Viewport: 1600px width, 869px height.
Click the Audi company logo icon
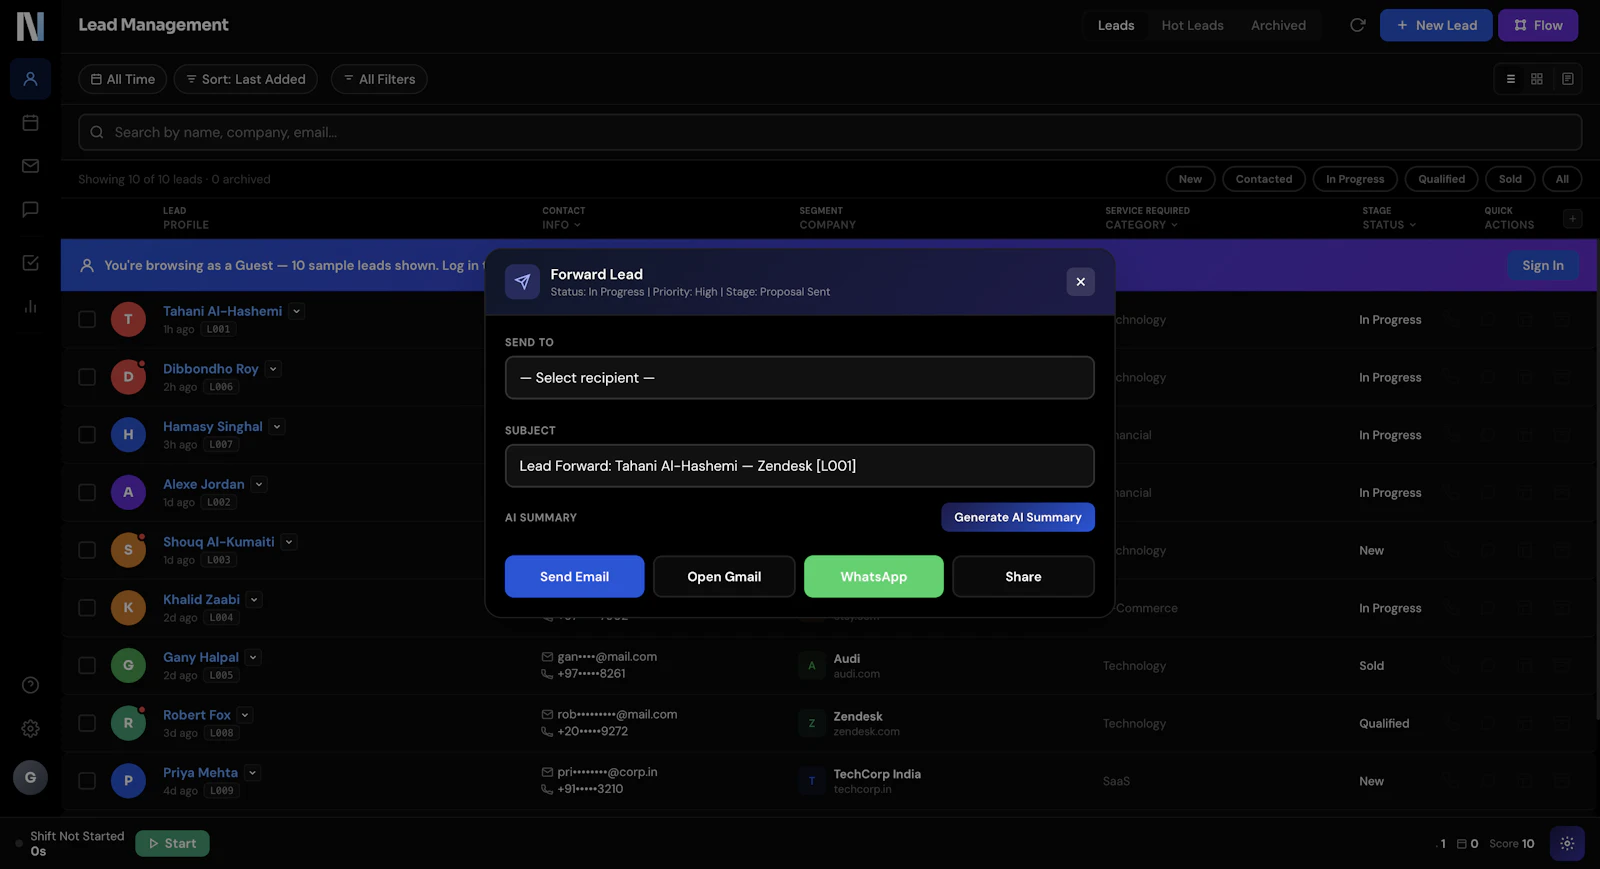(812, 665)
